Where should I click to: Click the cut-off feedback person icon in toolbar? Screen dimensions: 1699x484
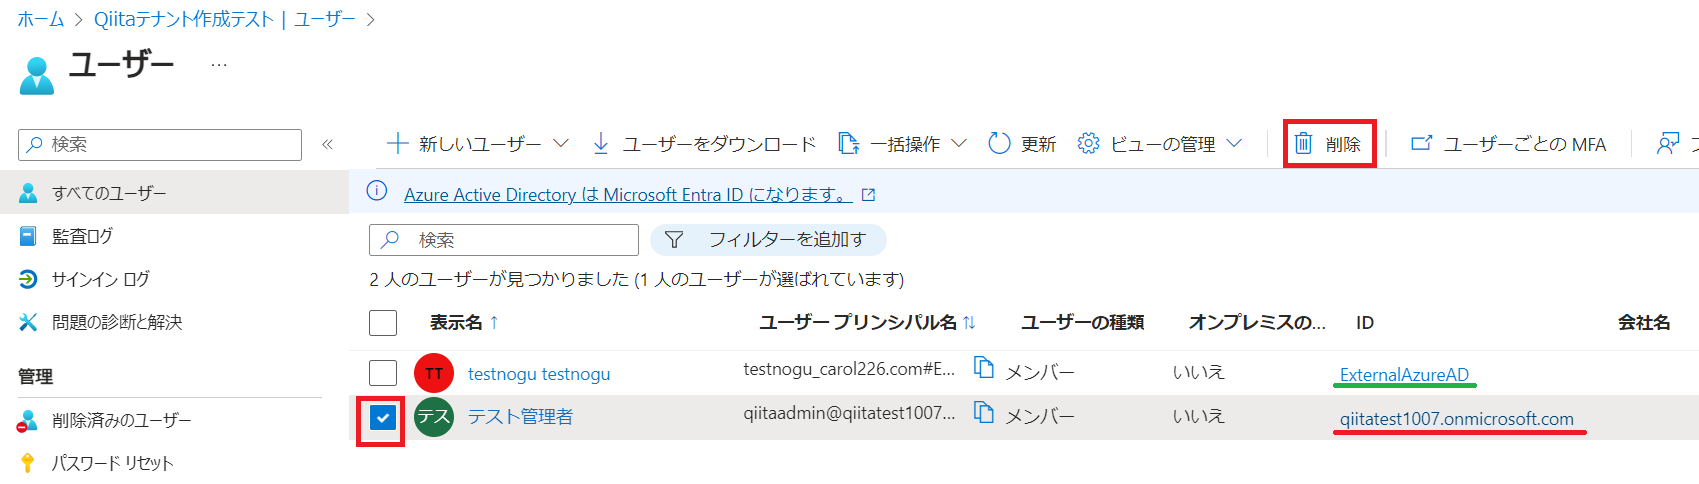1667,143
